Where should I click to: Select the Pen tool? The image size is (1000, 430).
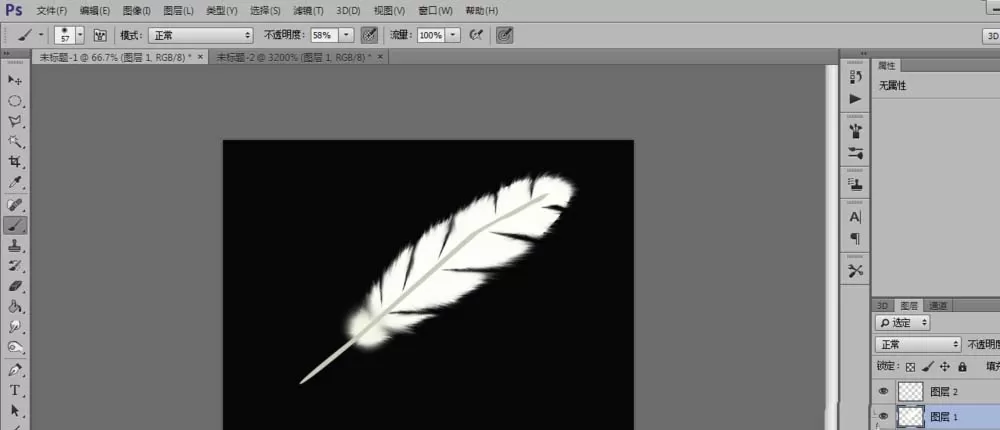coord(15,370)
